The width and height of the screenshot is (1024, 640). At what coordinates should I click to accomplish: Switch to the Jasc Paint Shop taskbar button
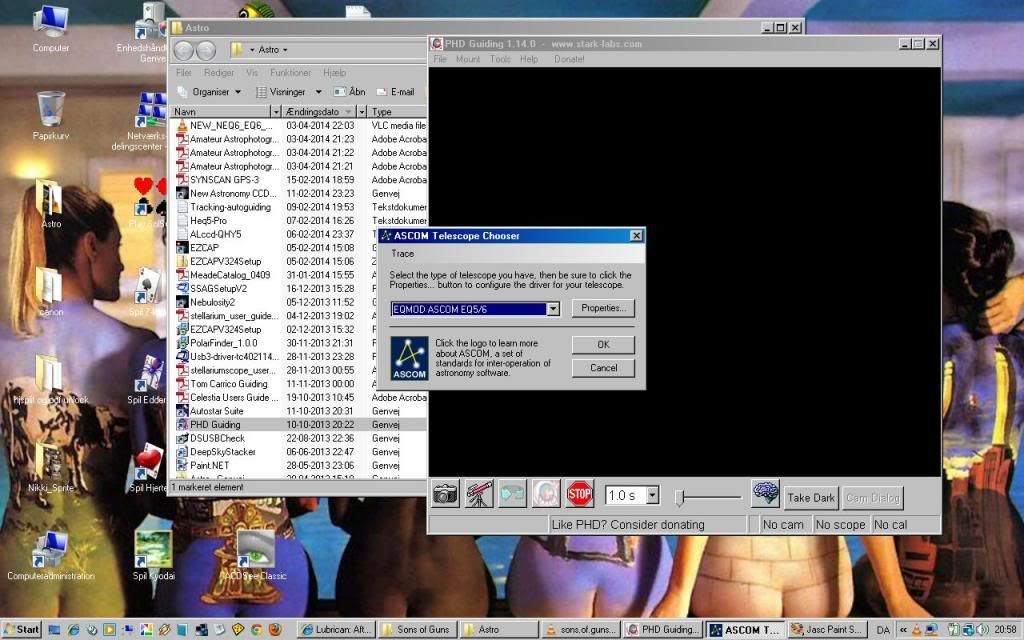click(827, 630)
